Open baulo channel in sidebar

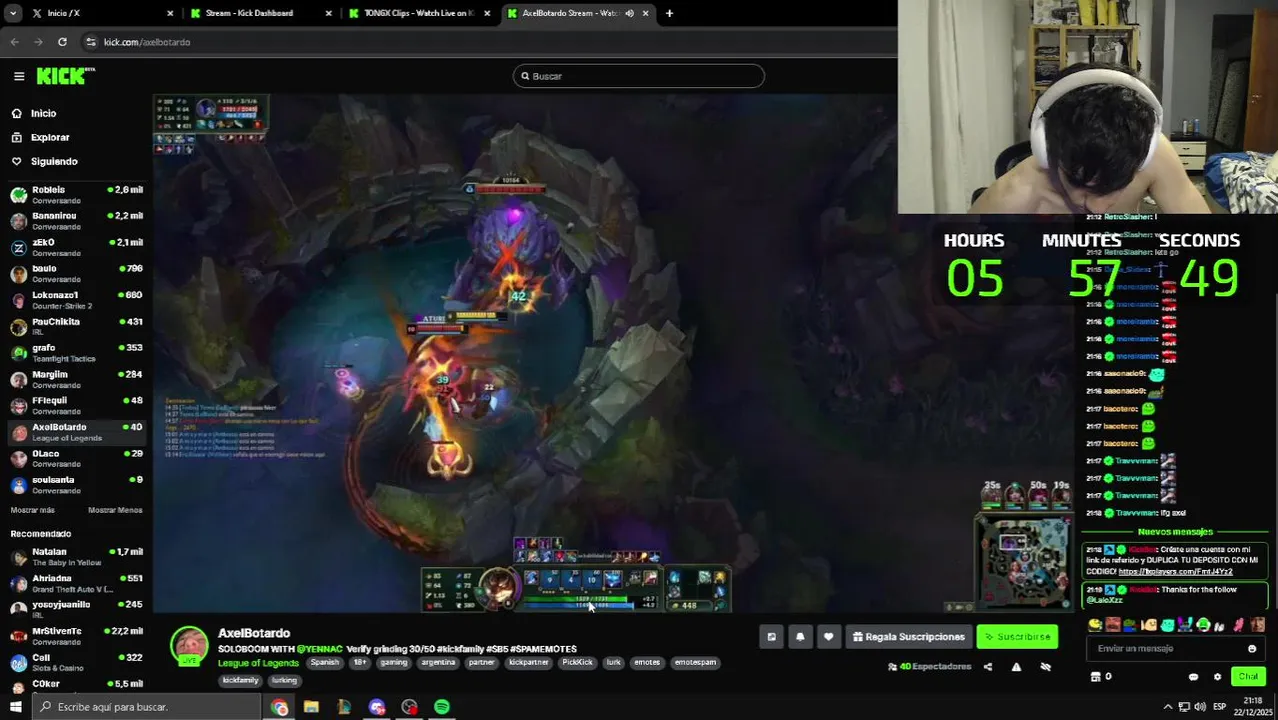[76, 273]
